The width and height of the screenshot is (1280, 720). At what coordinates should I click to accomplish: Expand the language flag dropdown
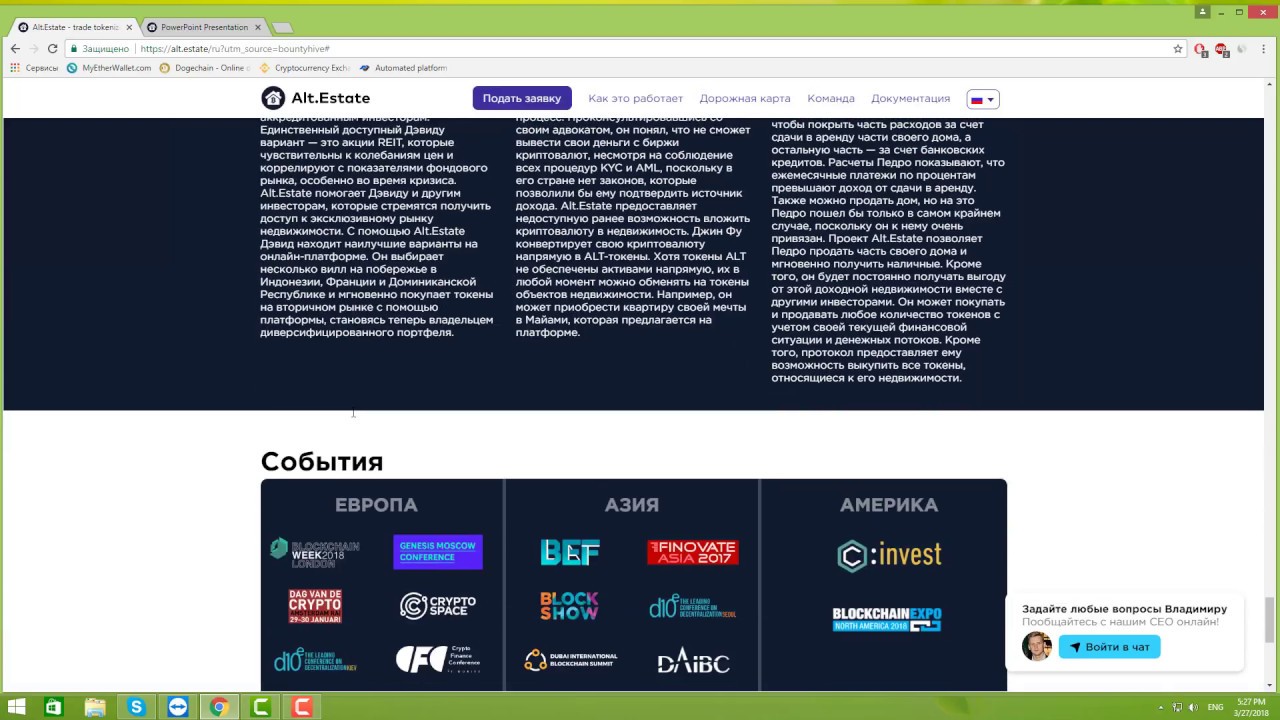[983, 99]
